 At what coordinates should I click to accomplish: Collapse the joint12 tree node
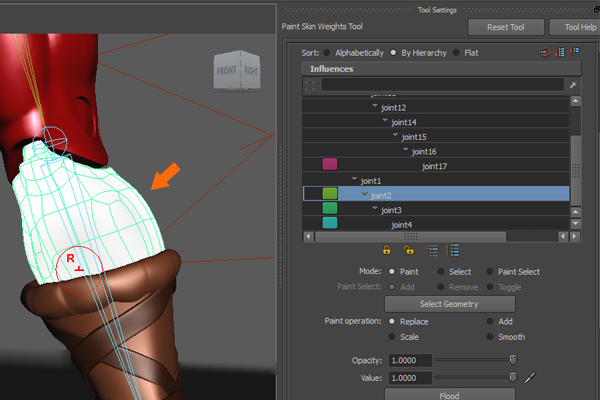[x=375, y=107]
